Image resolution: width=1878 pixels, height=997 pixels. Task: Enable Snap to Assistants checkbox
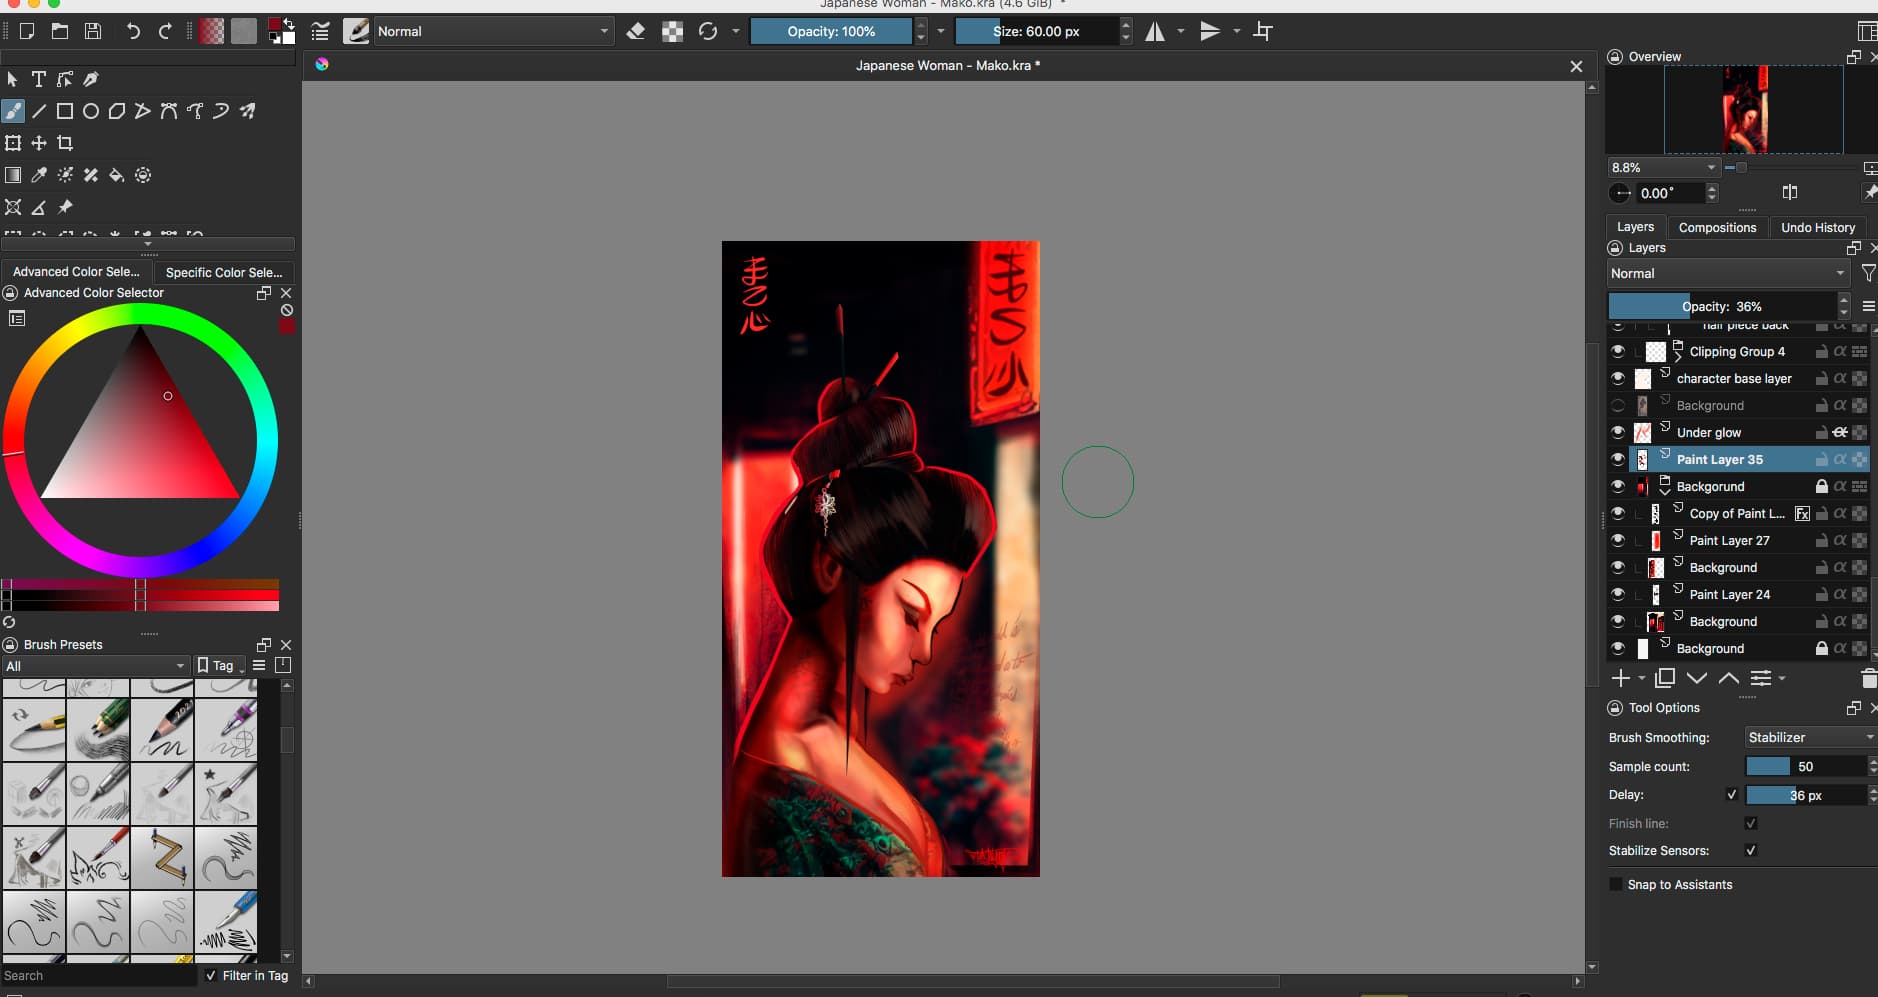(1616, 884)
